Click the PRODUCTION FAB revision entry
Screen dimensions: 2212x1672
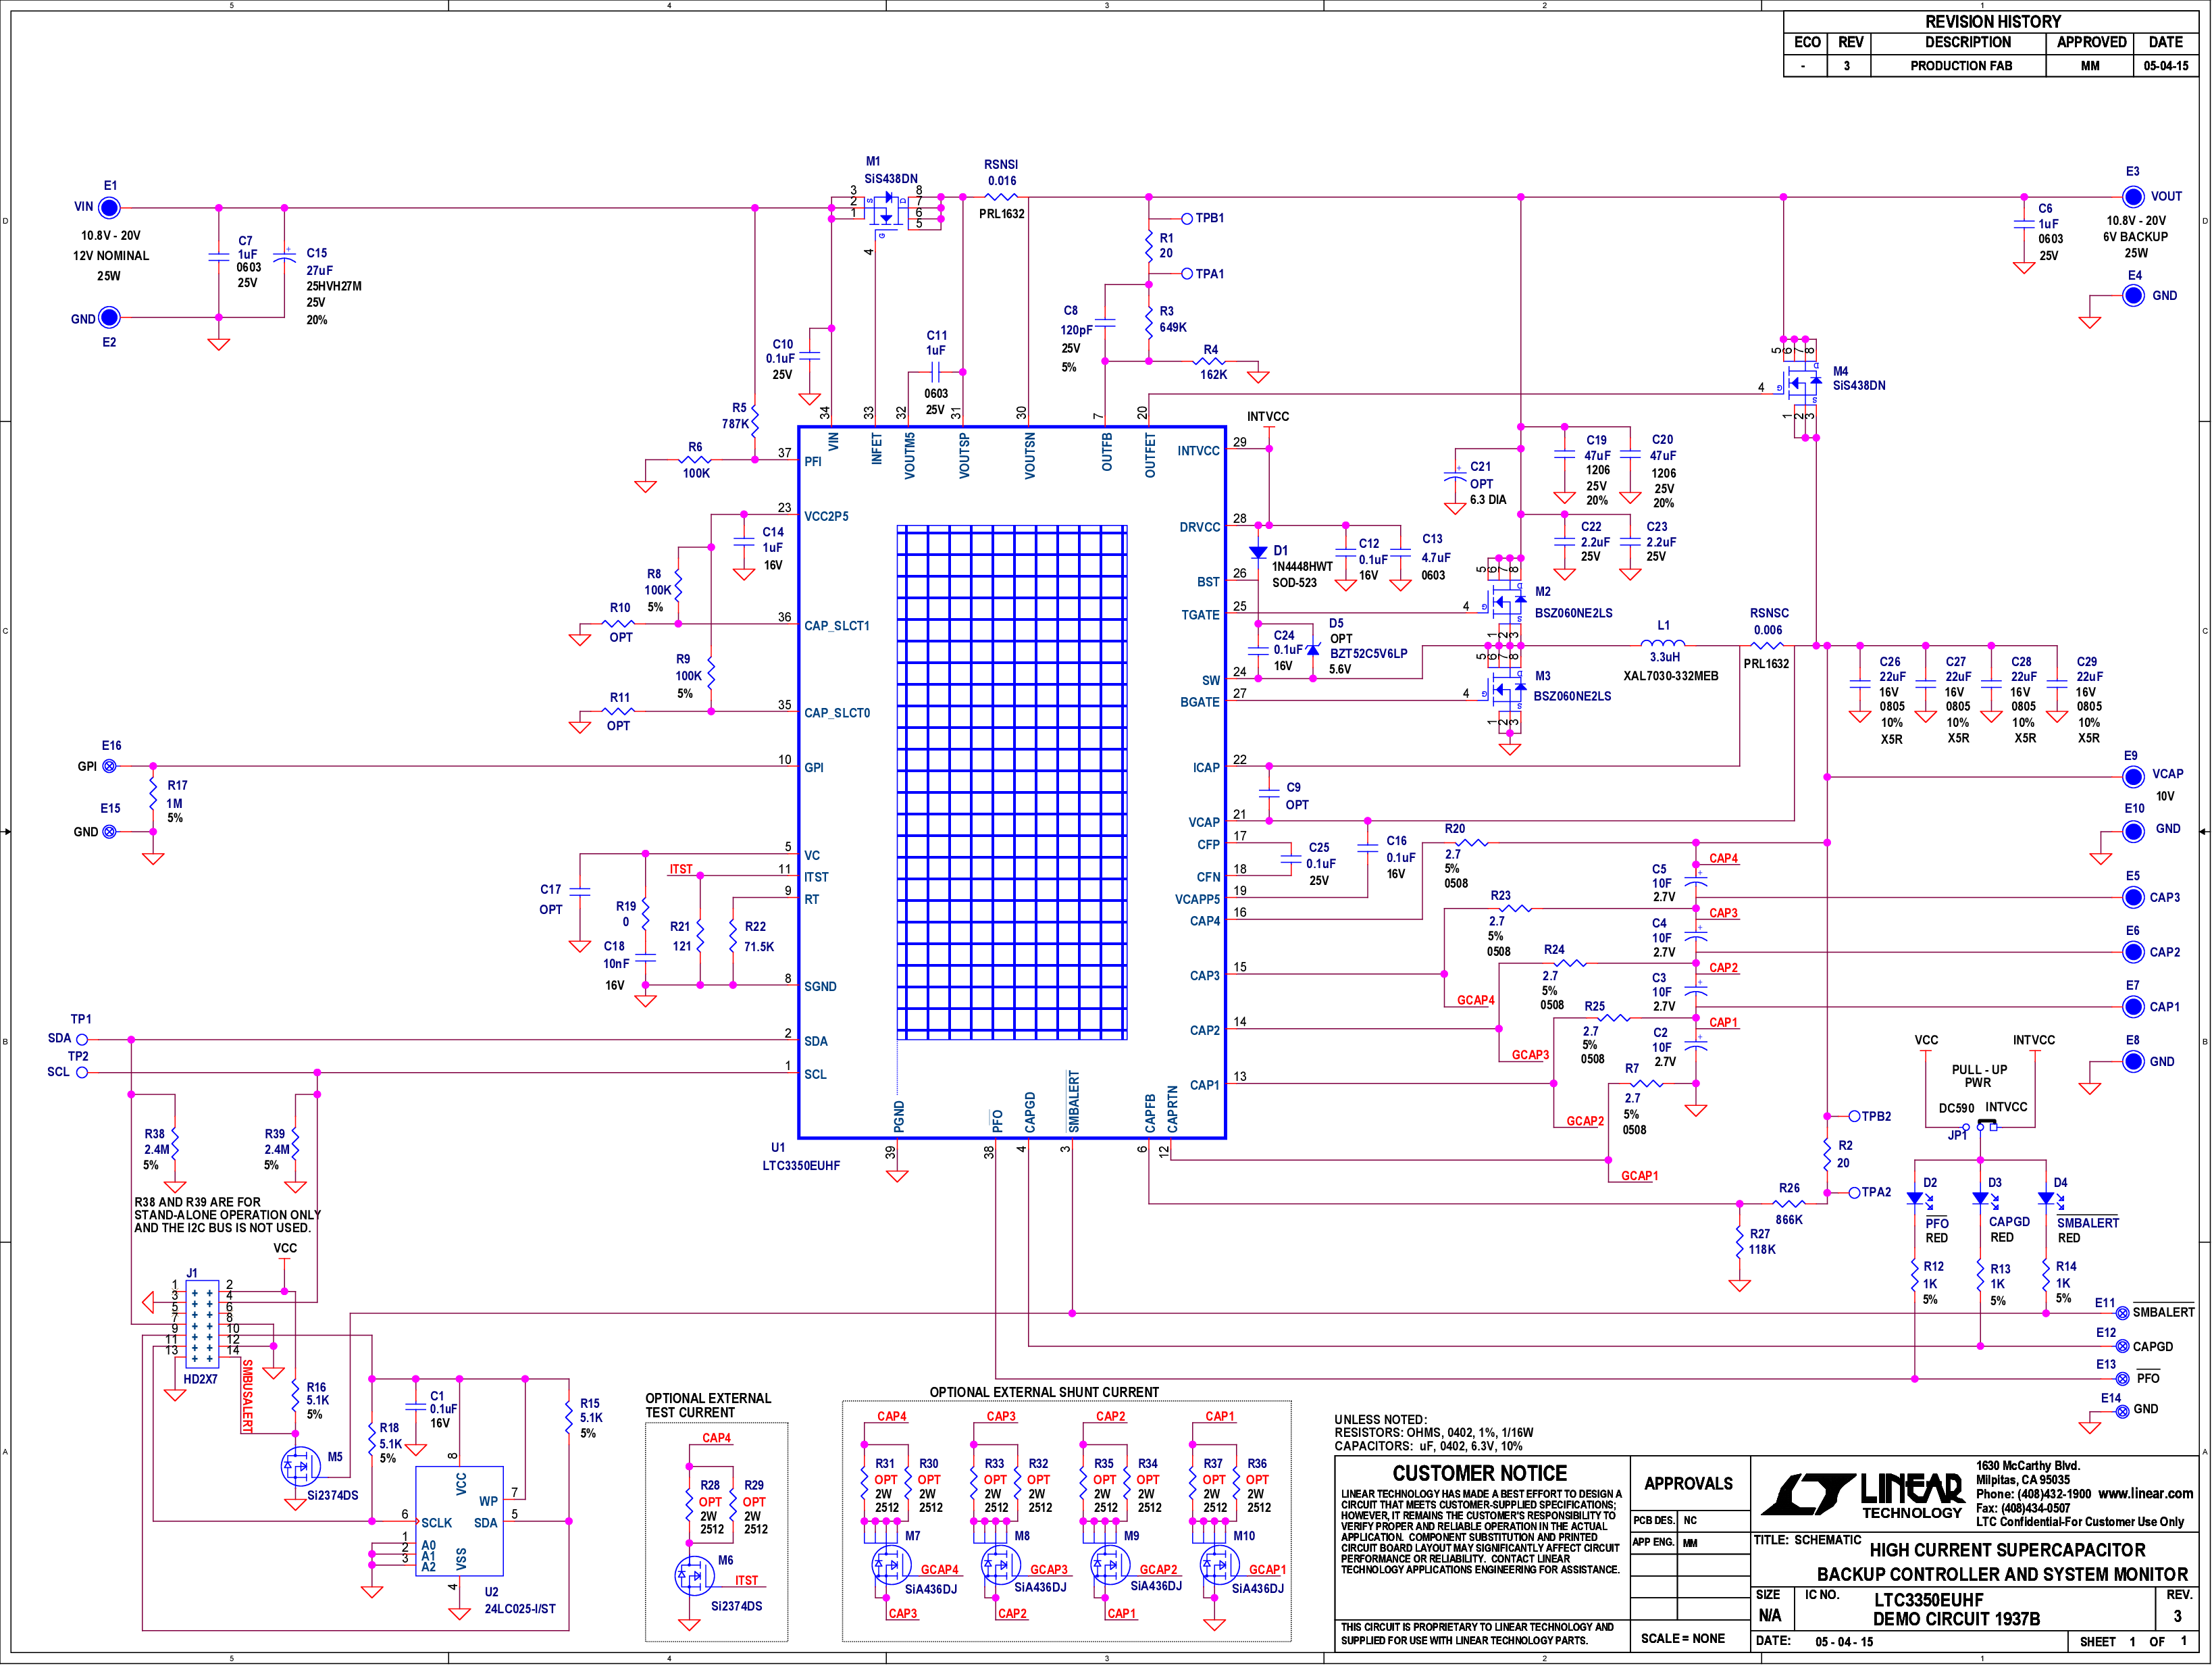tap(1961, 66)
